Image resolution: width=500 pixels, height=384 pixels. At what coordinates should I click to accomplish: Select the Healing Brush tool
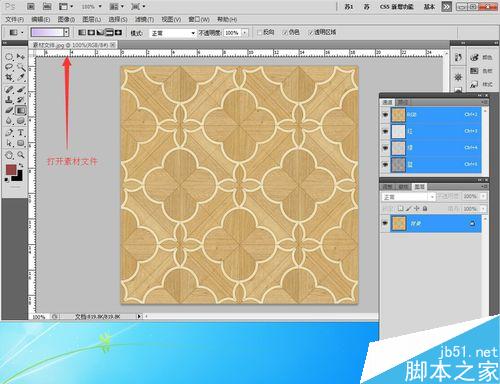9,89
